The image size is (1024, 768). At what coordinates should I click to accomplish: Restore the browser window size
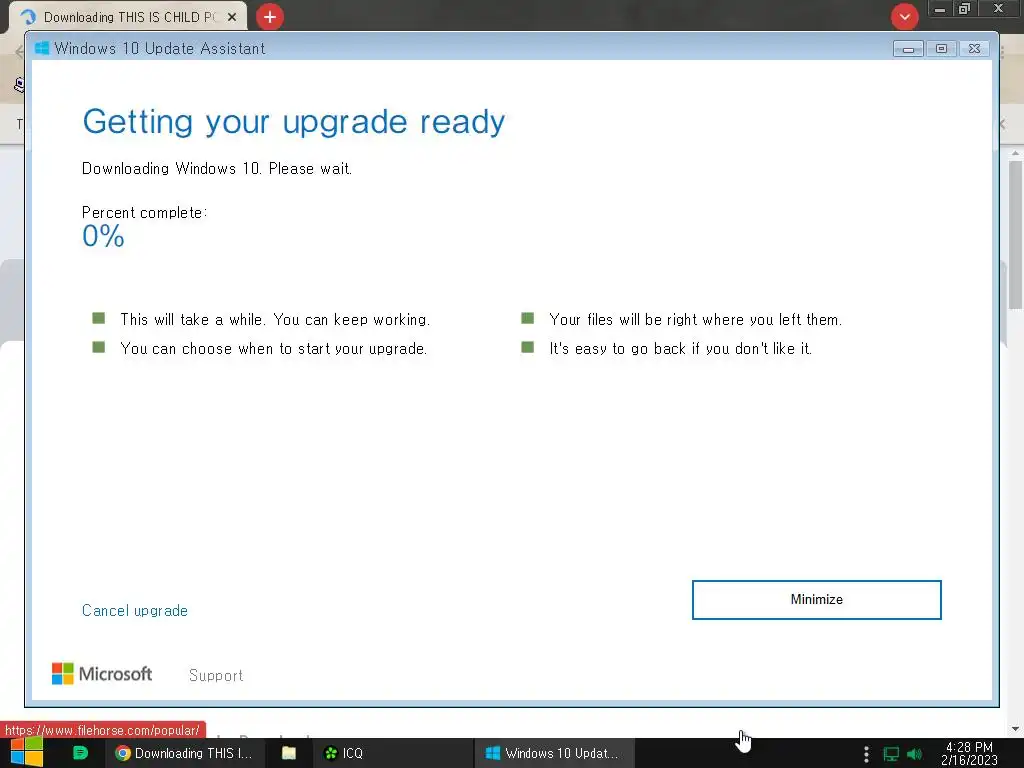(964, 9)
